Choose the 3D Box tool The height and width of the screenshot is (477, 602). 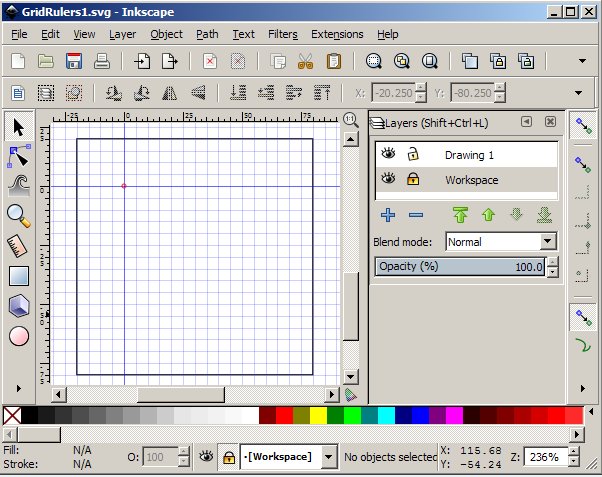coord(18,306)
